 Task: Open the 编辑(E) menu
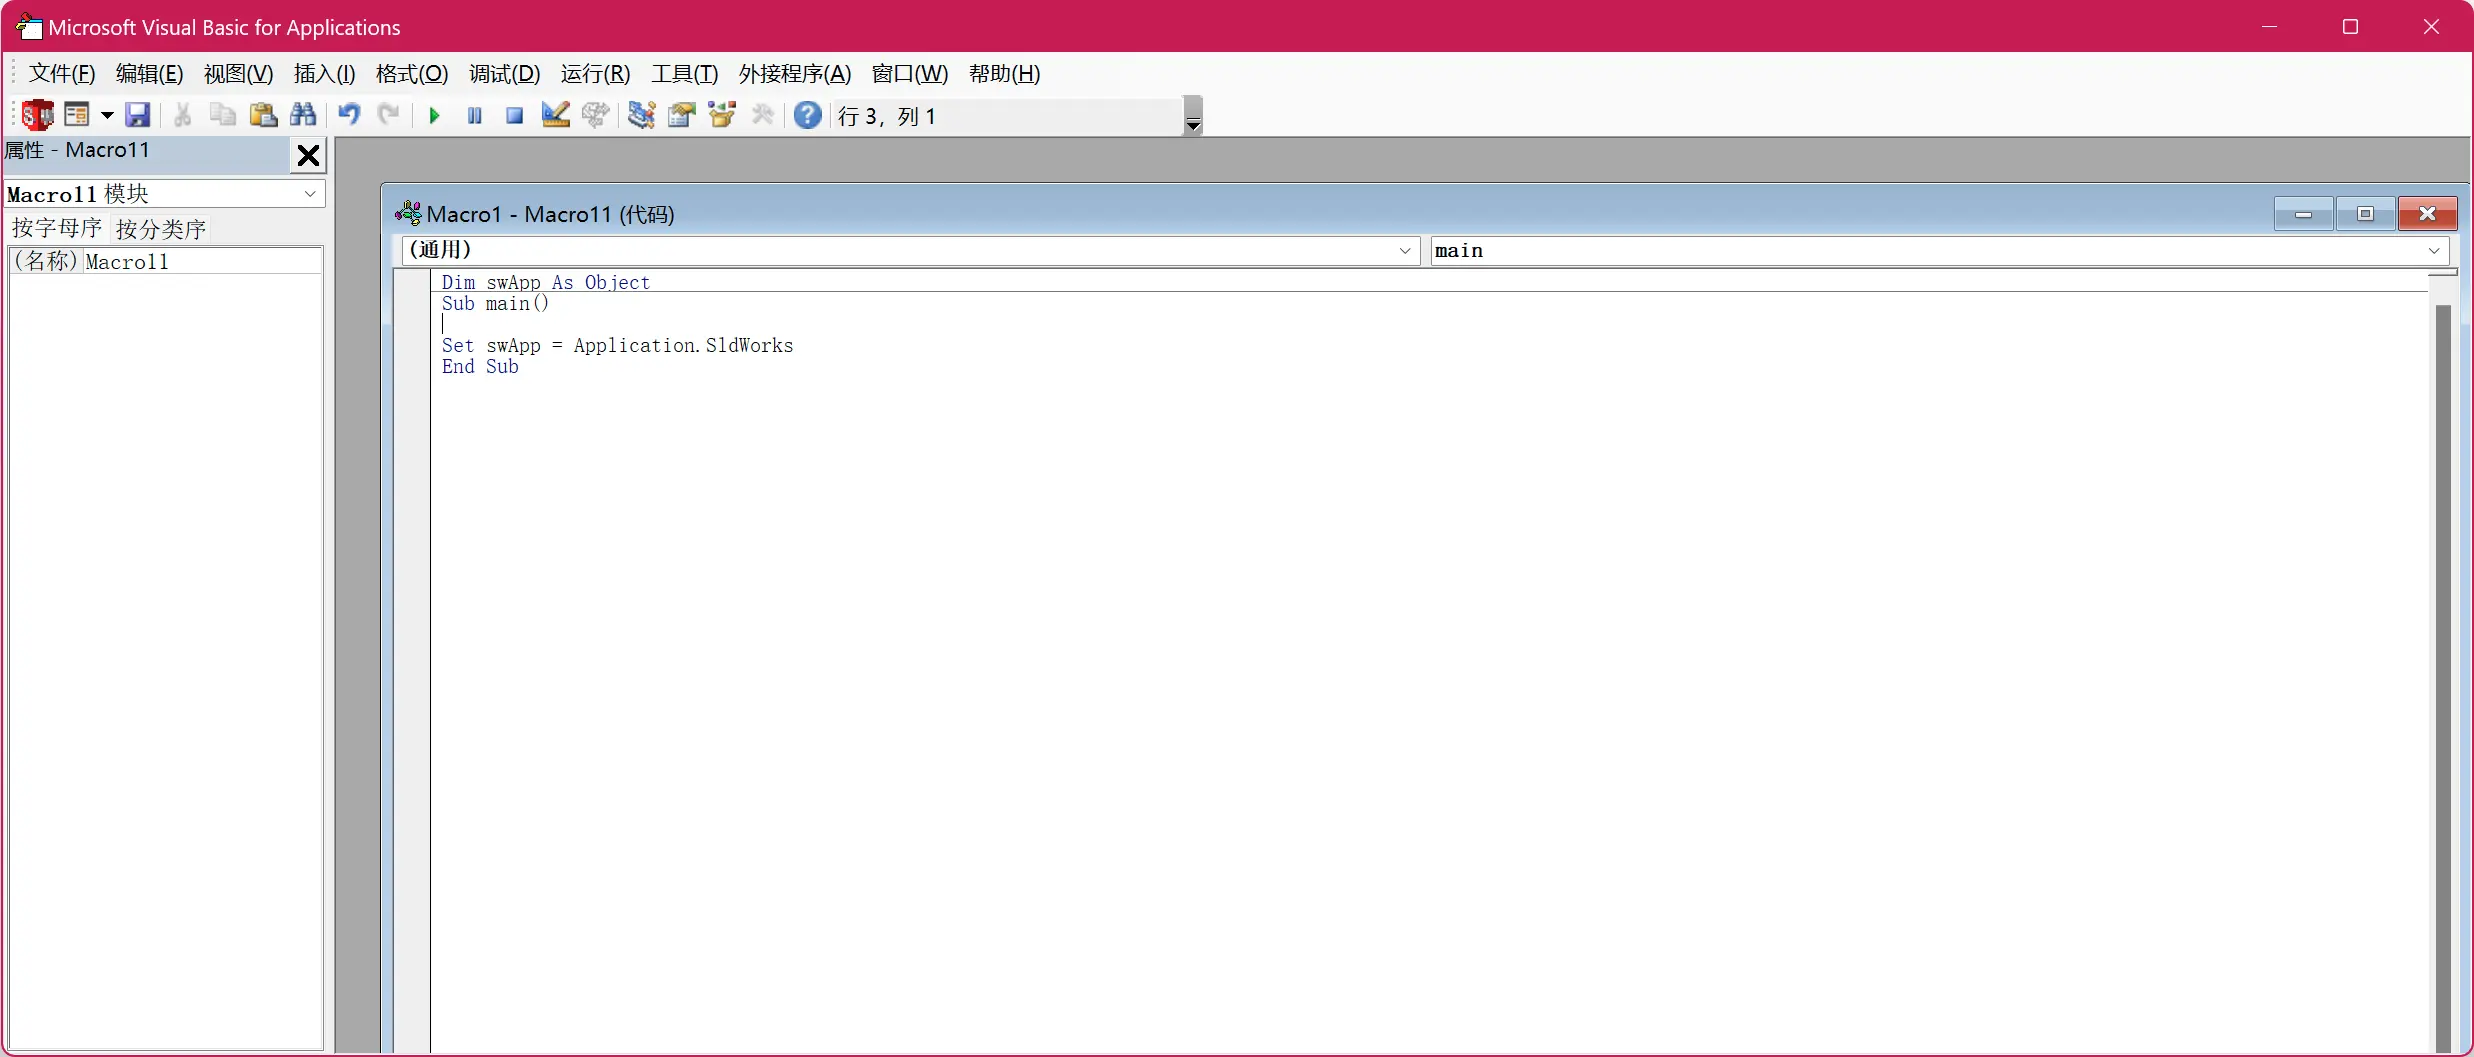click(x=150, y=74)
